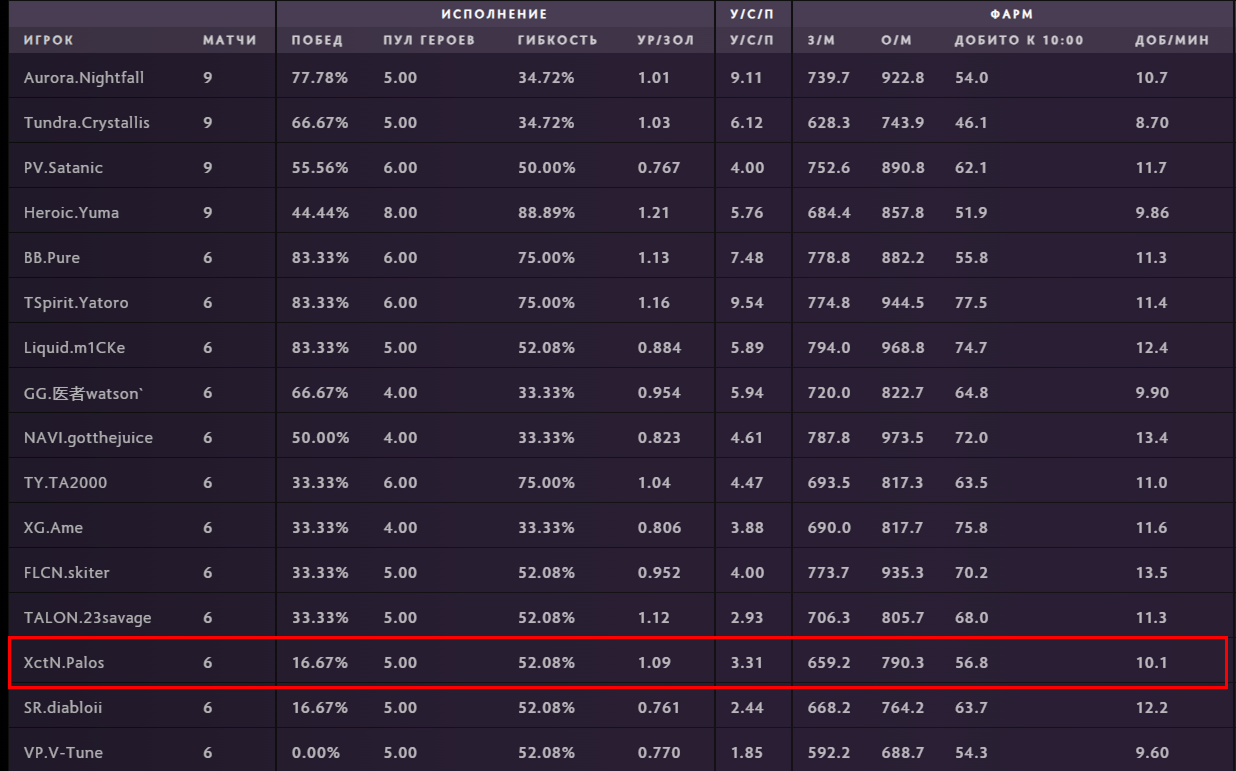Select player Heroic.Yuma
This screenshot has height=771, width=1236.
[71, 212]
